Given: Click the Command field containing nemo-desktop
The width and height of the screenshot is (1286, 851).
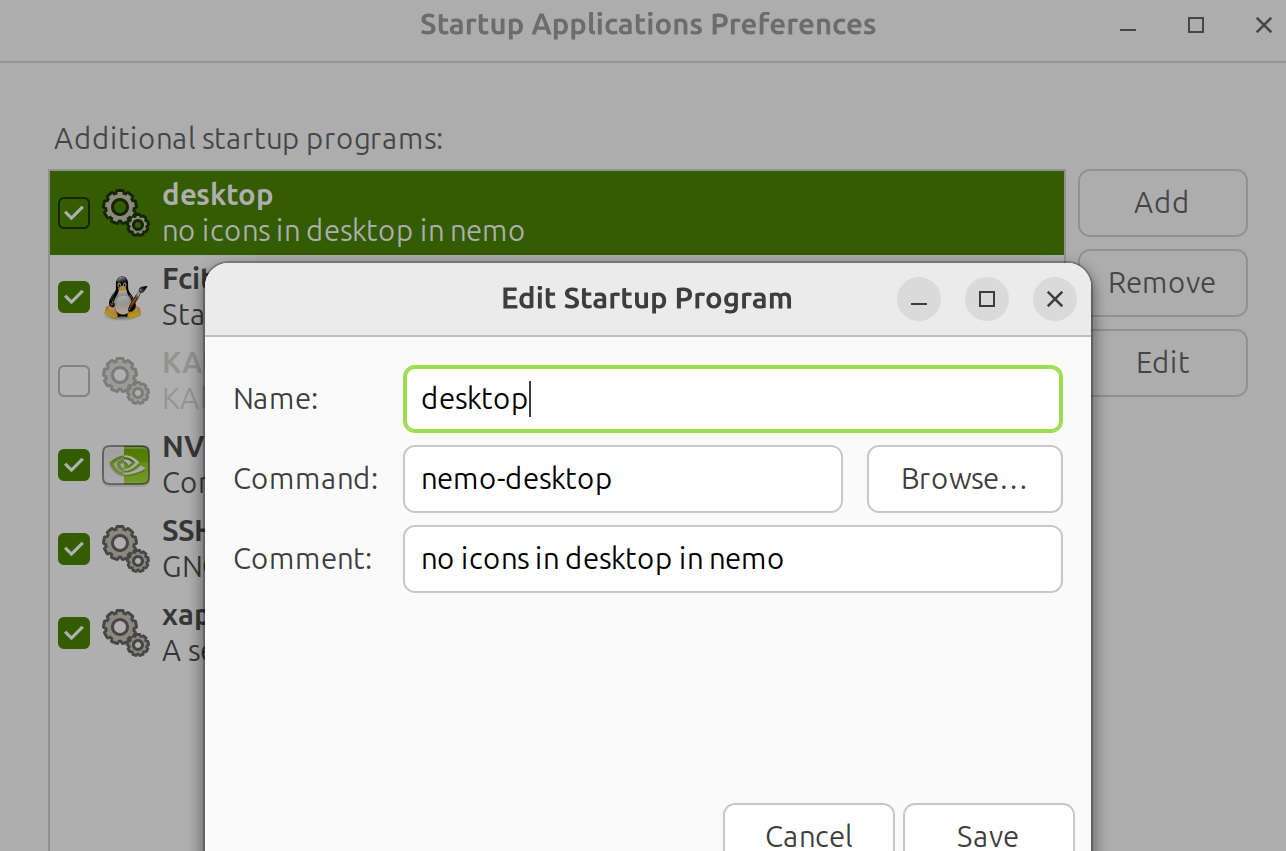Looking at the screenshot, I should pos(623,479).
